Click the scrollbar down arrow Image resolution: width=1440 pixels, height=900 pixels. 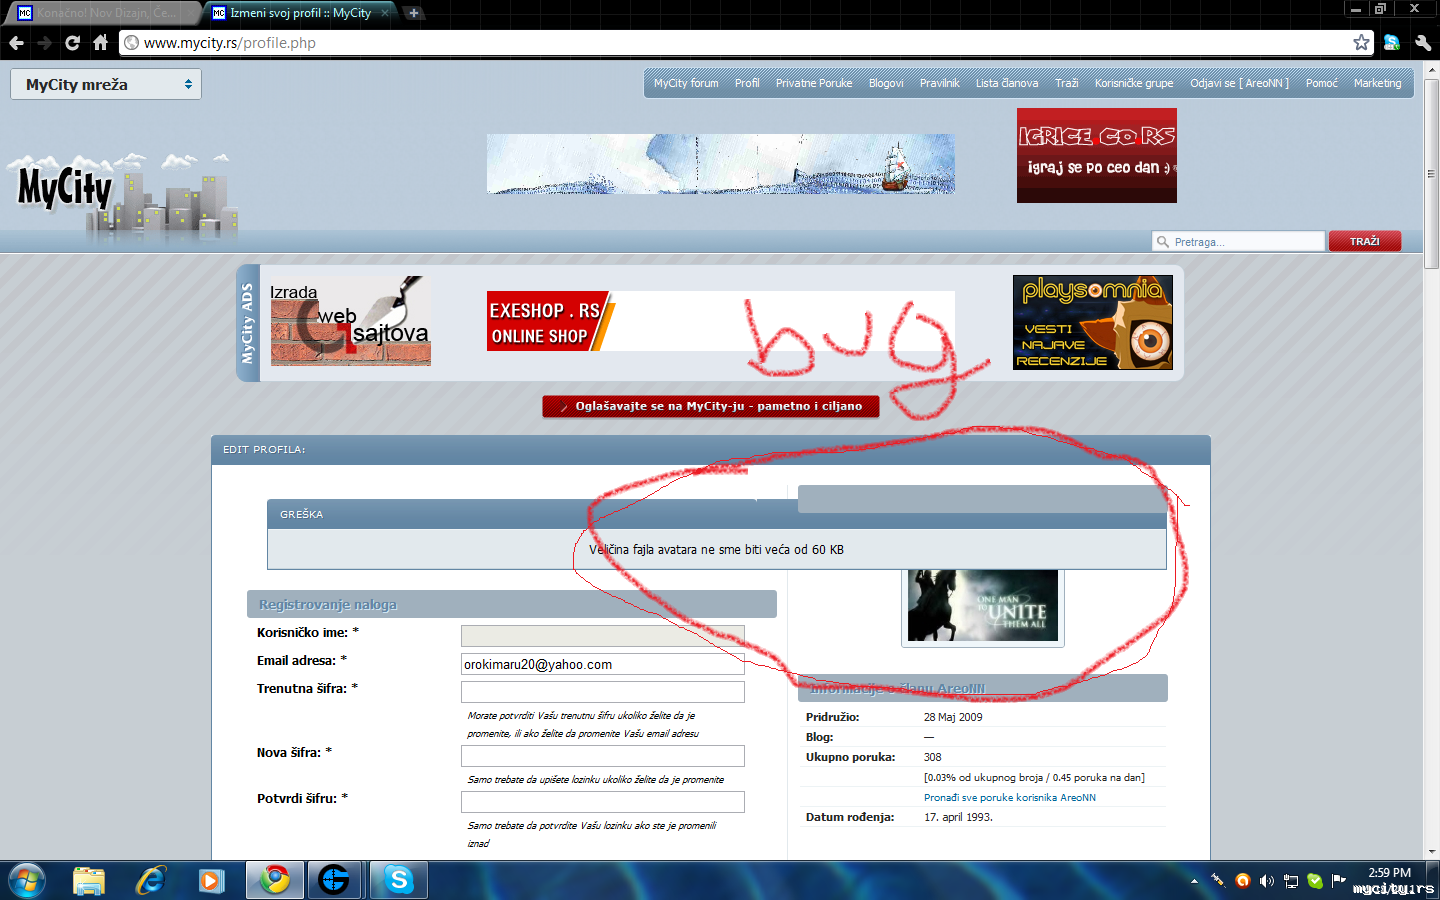point(1431,852)
